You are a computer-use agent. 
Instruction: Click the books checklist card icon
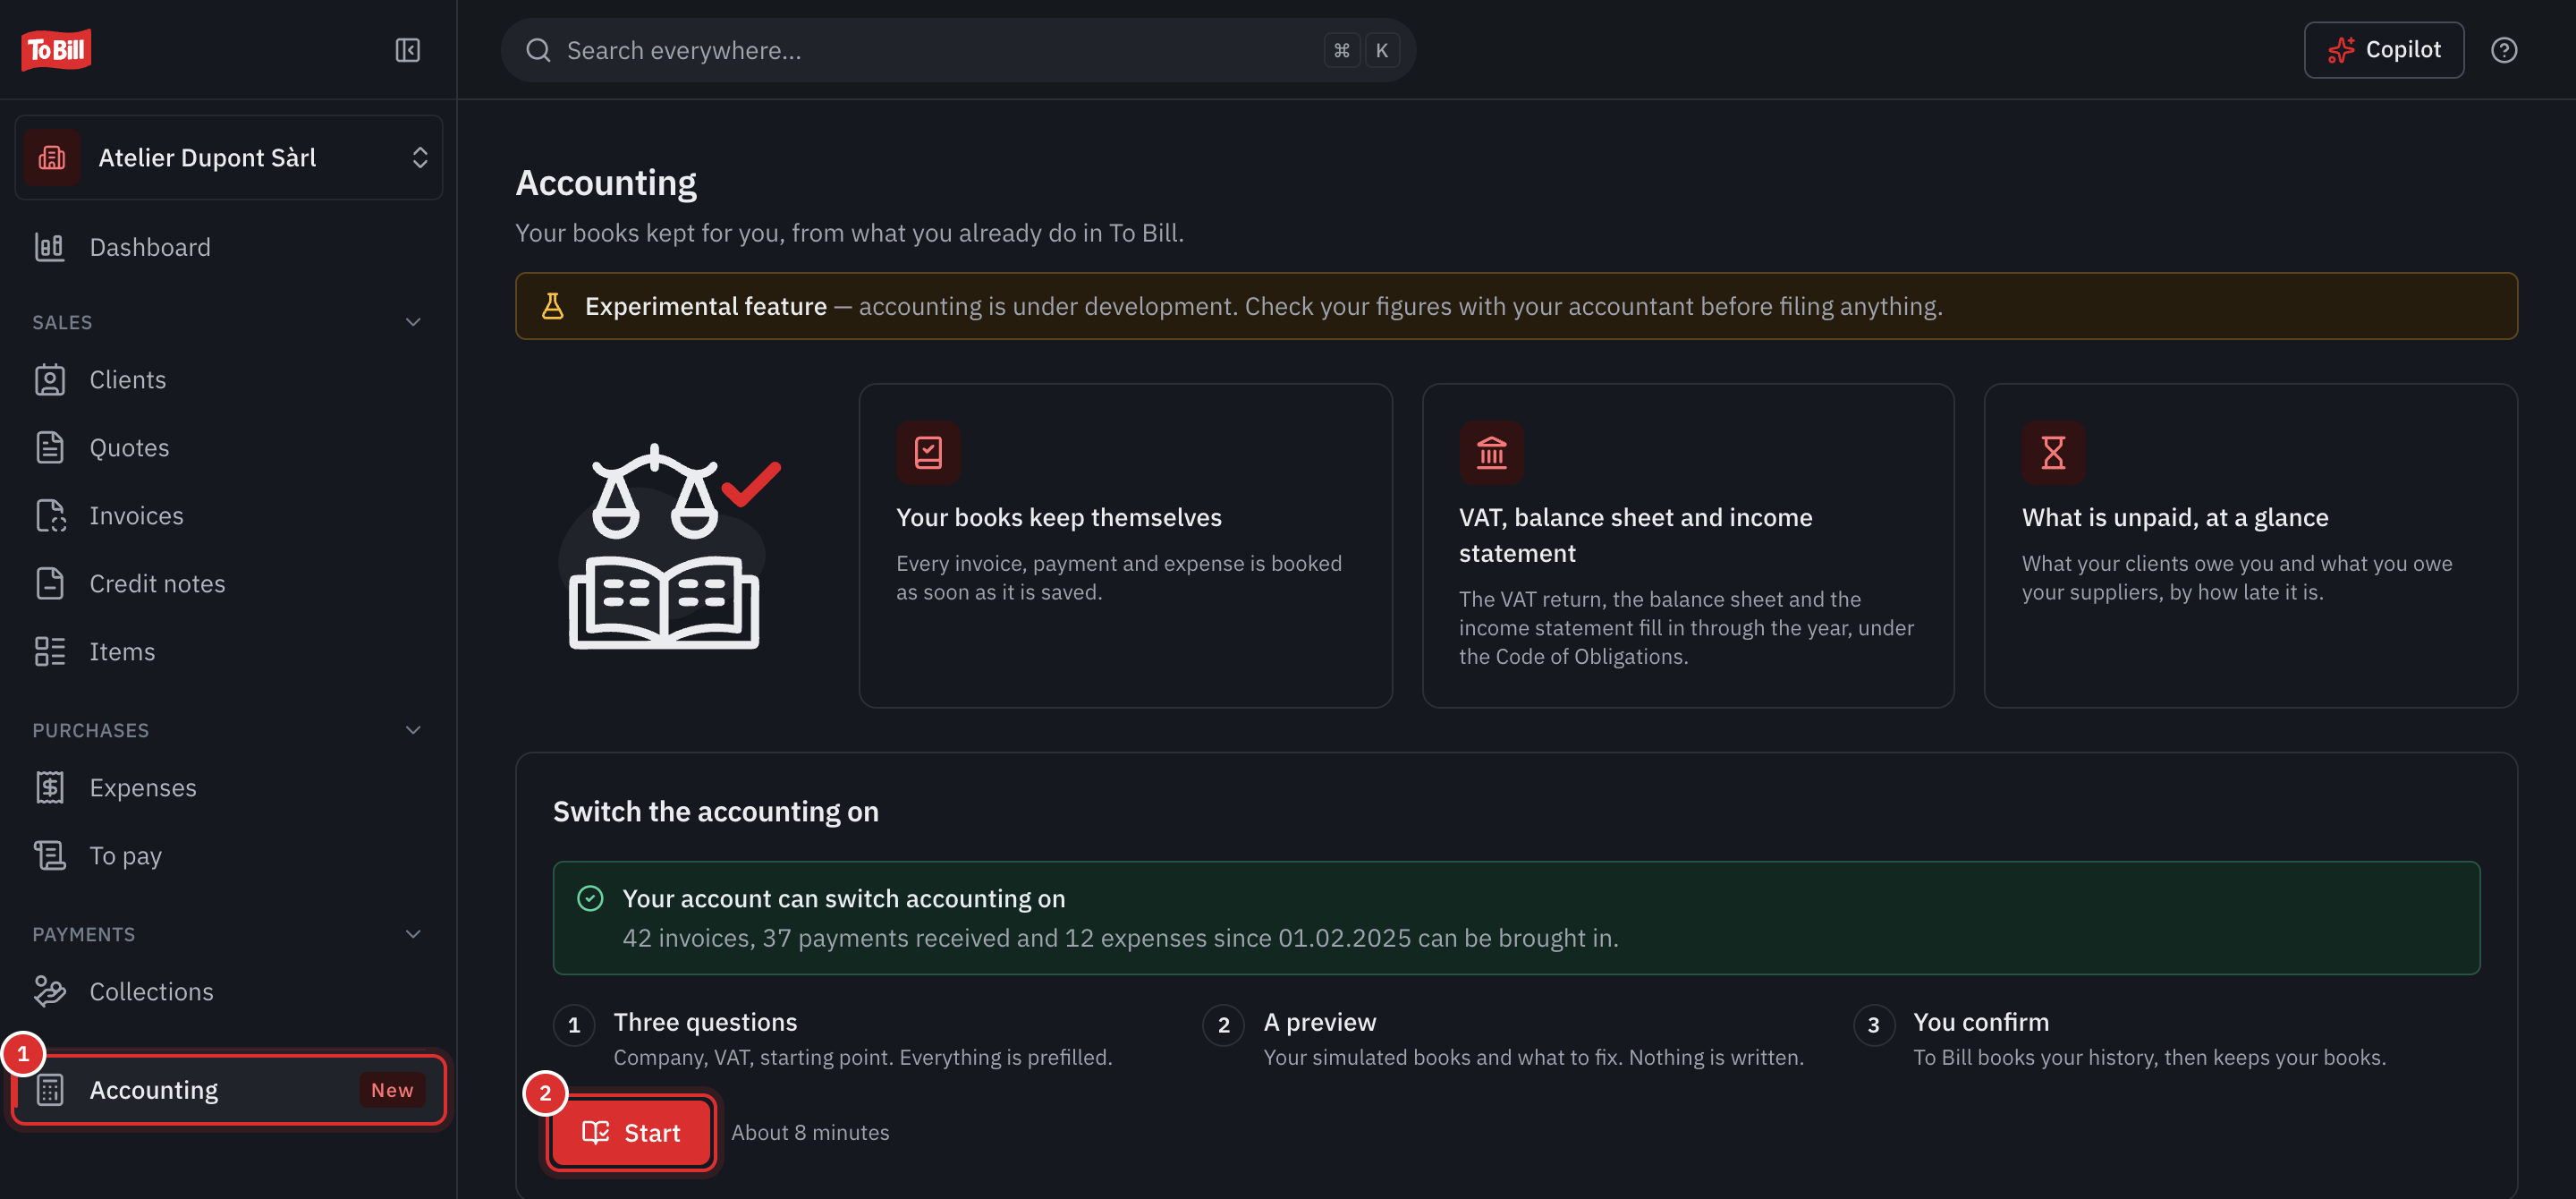928,452
